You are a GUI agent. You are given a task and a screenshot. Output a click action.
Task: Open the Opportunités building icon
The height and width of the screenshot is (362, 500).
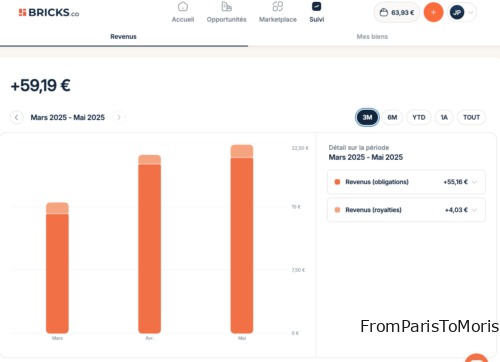click(x=226, y=6)
